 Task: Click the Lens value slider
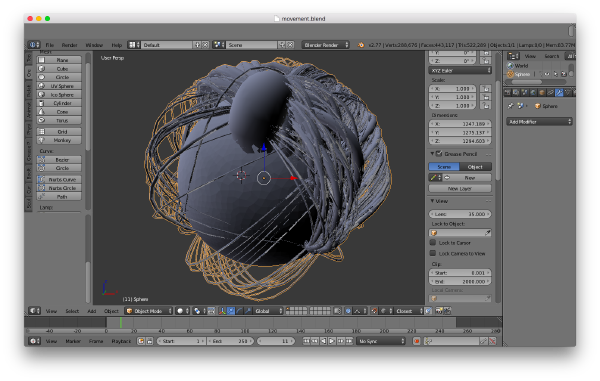click(x=460, y=214)
